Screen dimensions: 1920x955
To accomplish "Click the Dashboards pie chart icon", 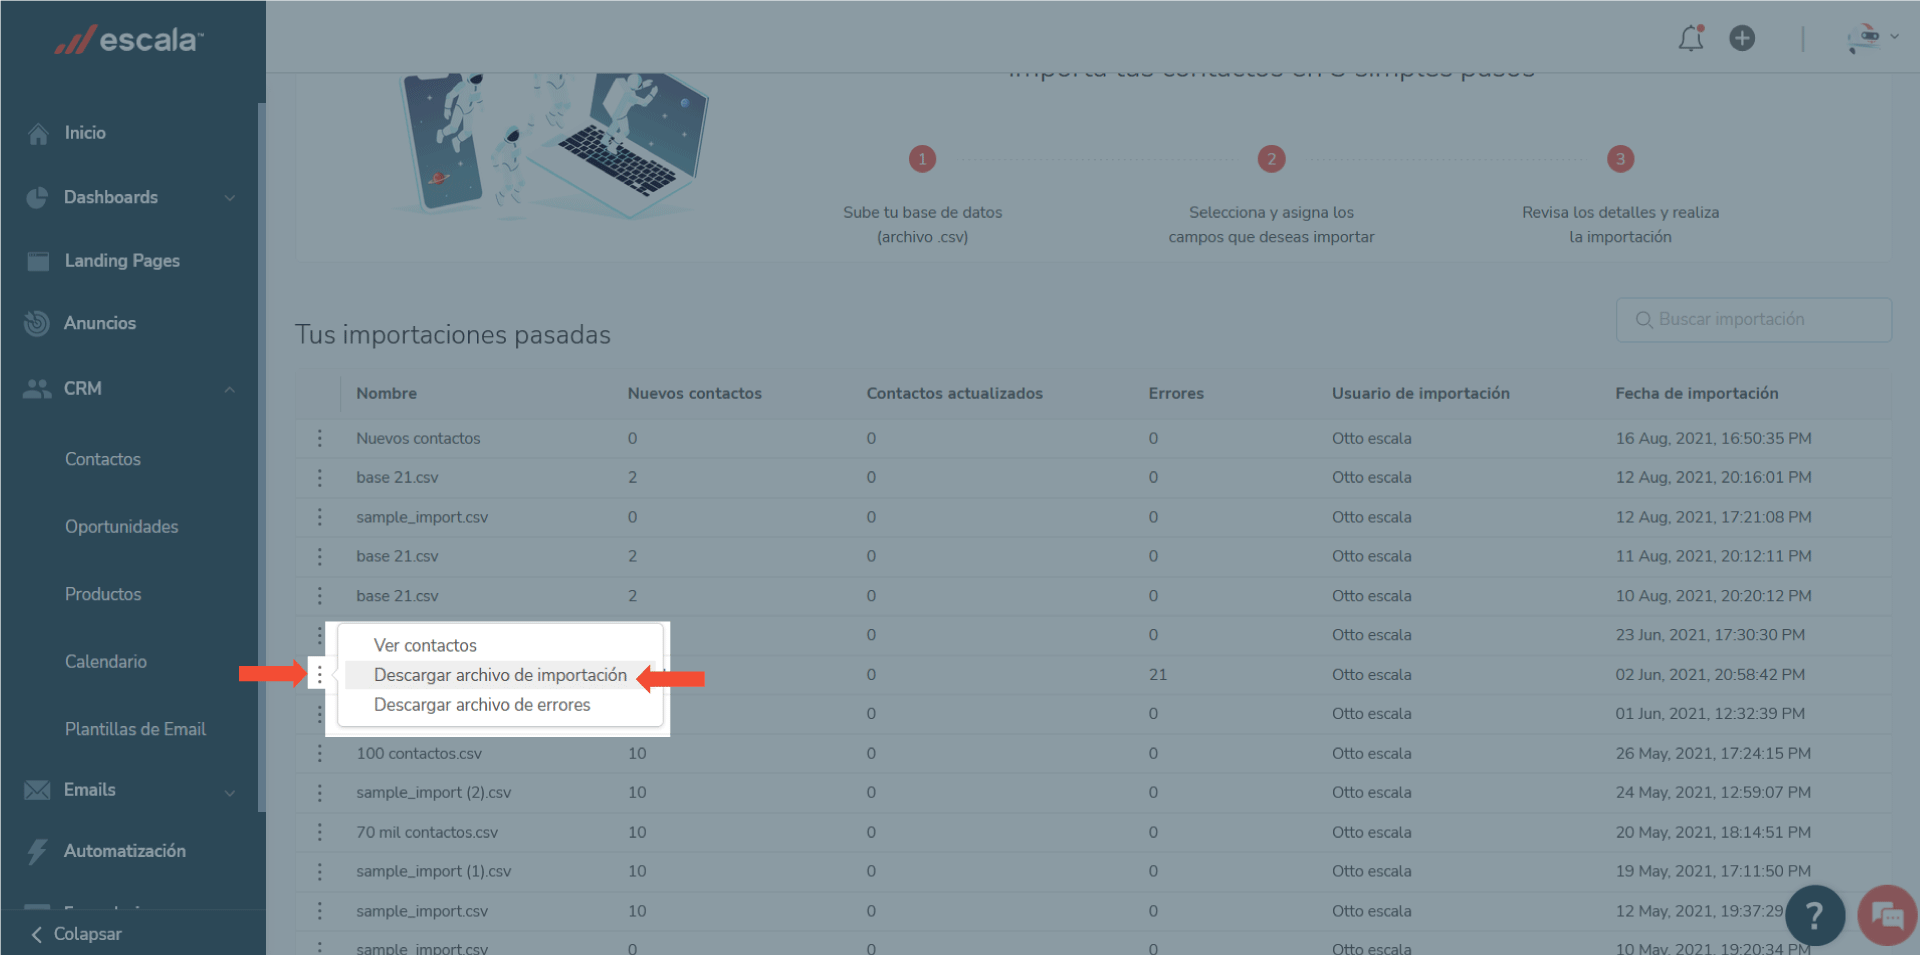I will (37, 197).
